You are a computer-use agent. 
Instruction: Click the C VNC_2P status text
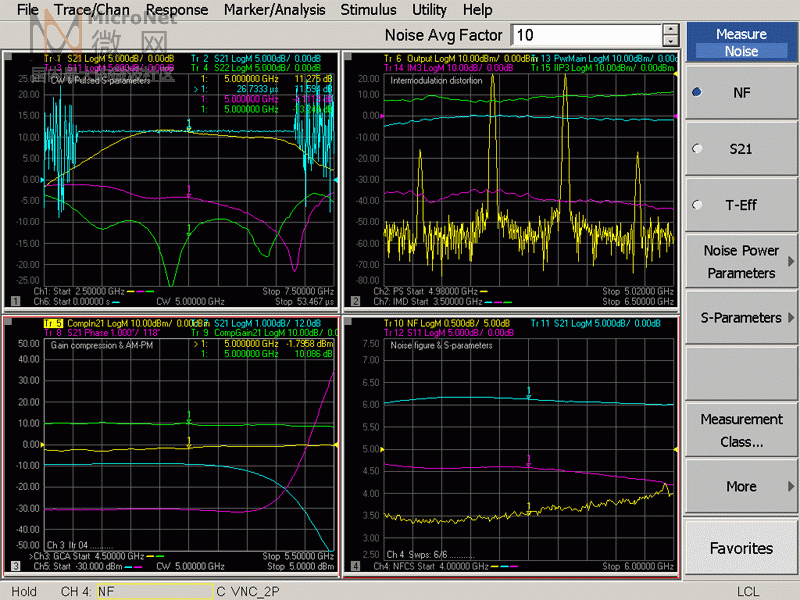248,591
